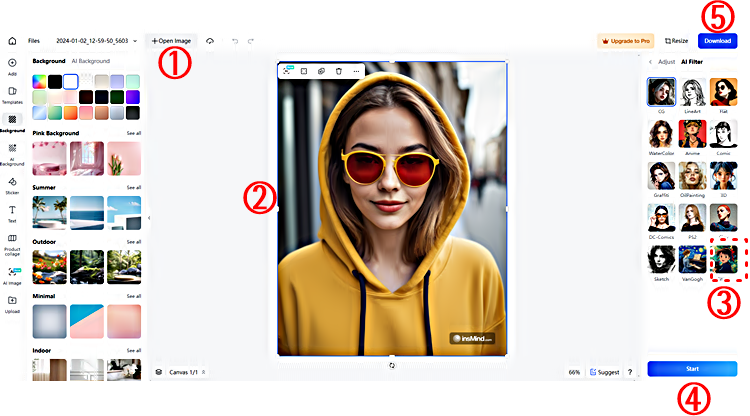Select the palm trees Summer background
The image size is (750, 416).
(49, 213)
